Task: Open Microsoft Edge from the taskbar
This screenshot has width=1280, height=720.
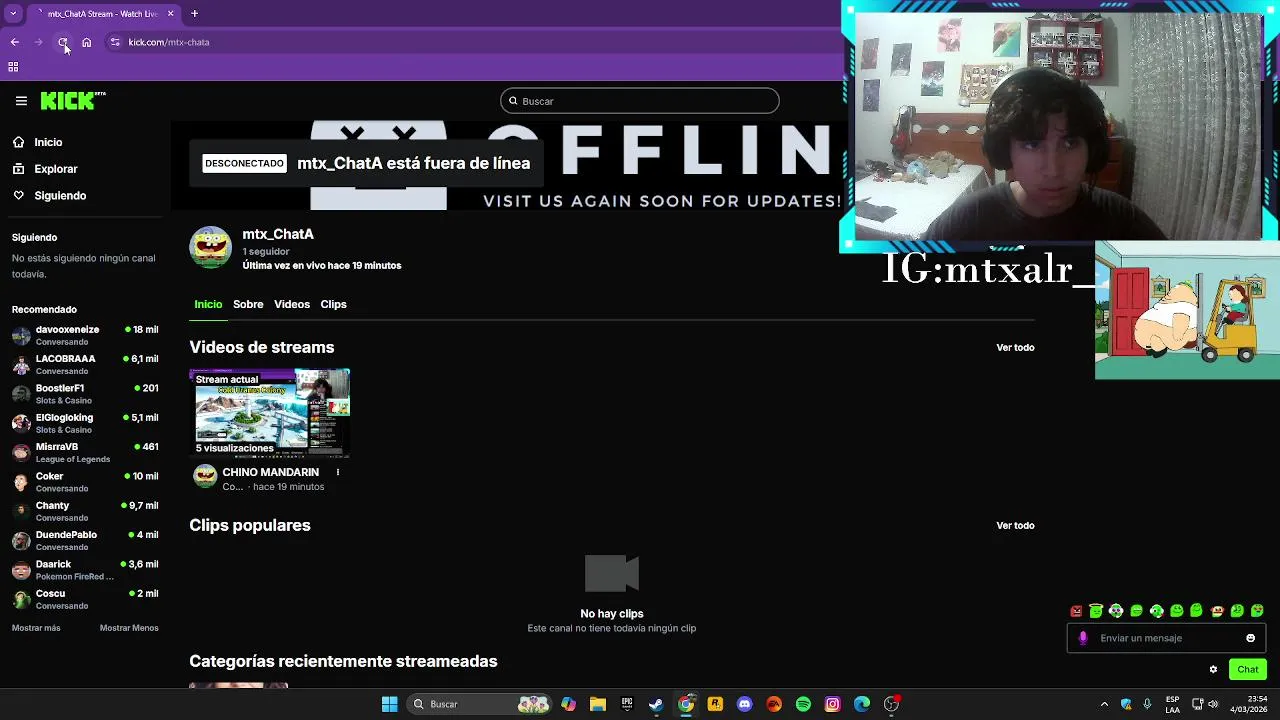Action: pyautogui.click(x=862, y=704)
